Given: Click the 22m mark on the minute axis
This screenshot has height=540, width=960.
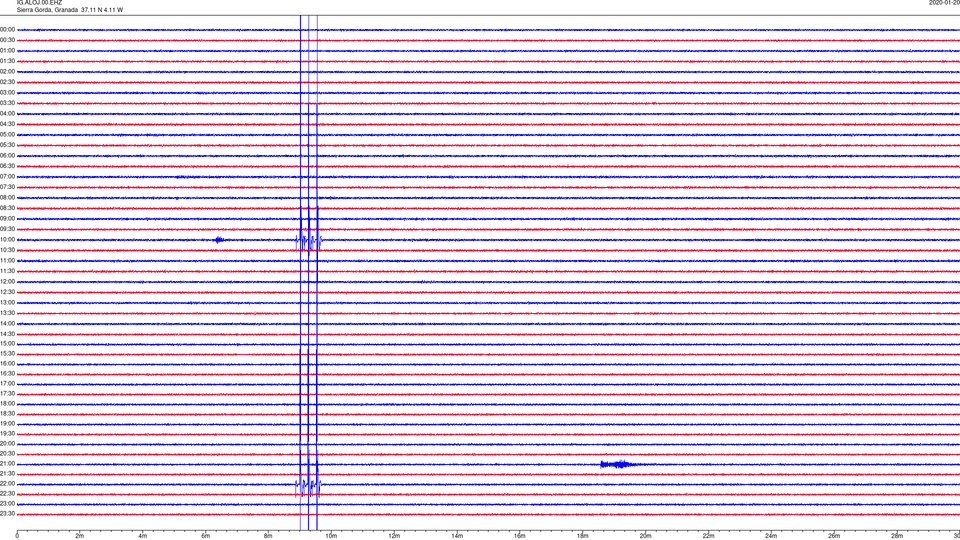Looking at the screenshot, I should coord(708,536).
